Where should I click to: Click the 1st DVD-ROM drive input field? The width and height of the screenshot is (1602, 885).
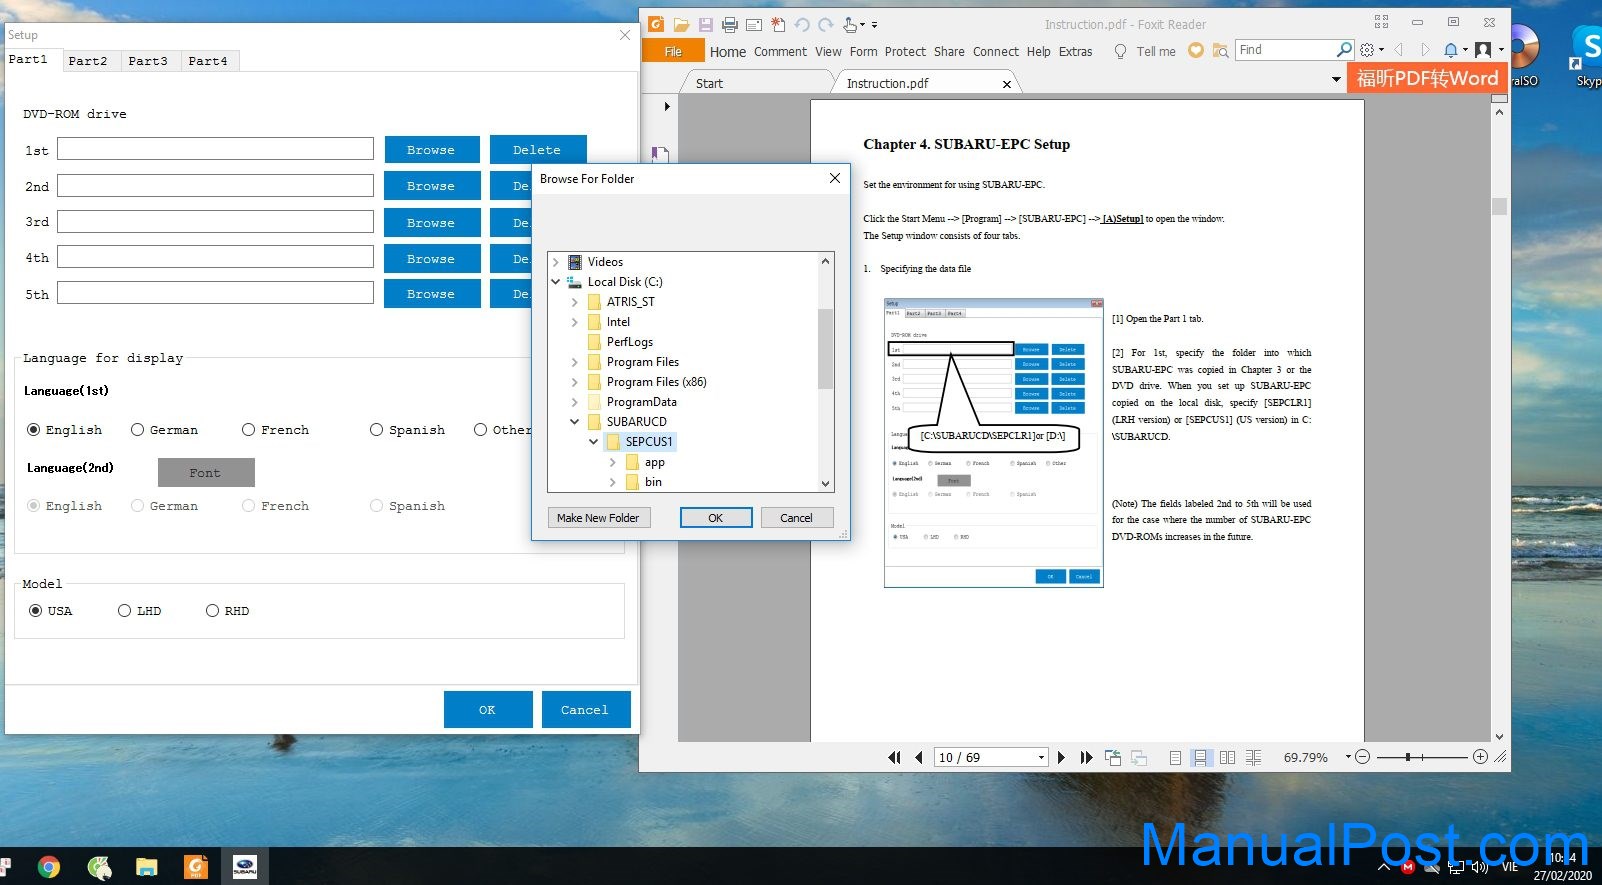tap(215, 149)
